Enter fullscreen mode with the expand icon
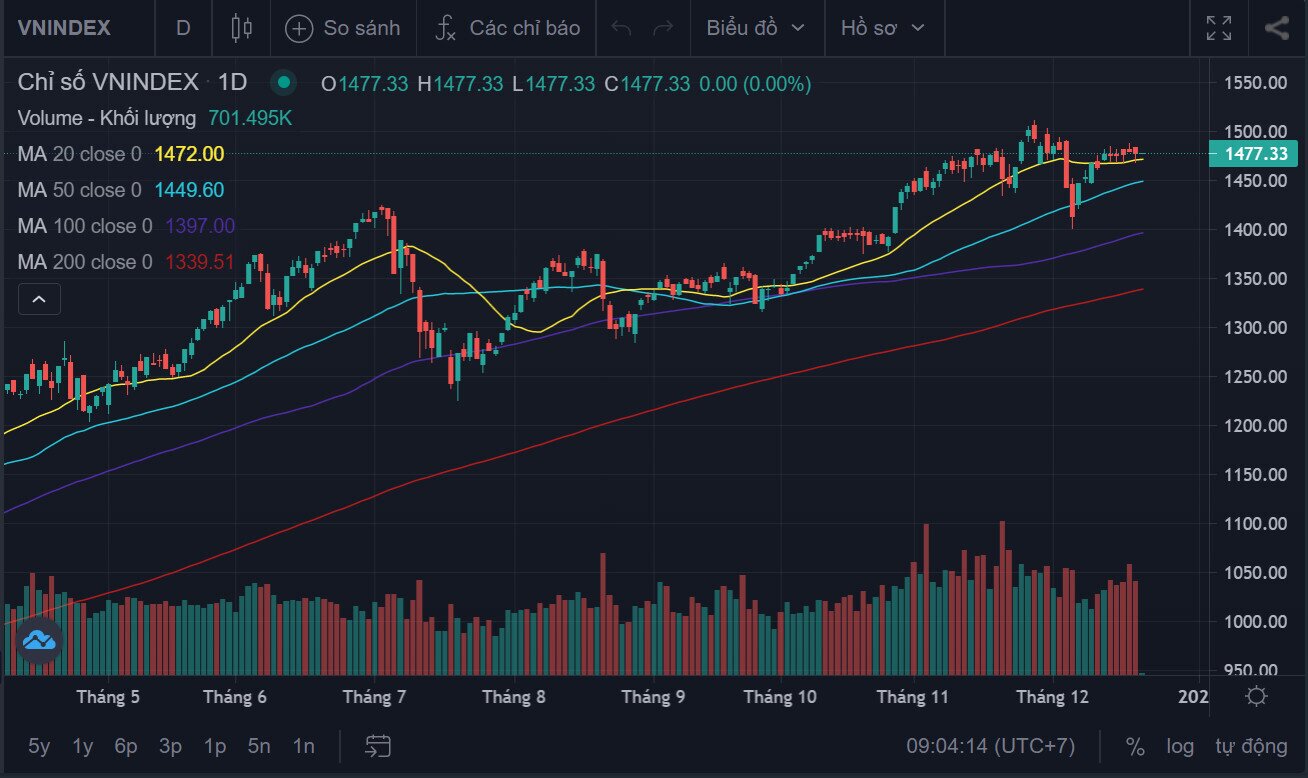This screenshot has width=1308, height=778. (1219, 28)
